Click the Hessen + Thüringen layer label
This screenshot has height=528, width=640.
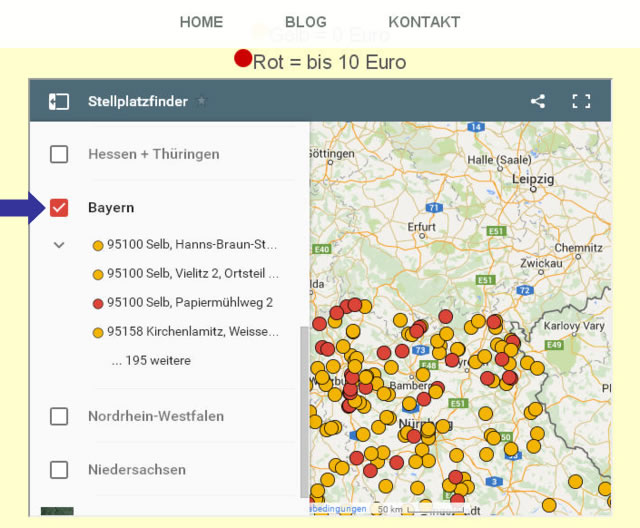coord(154,154)
